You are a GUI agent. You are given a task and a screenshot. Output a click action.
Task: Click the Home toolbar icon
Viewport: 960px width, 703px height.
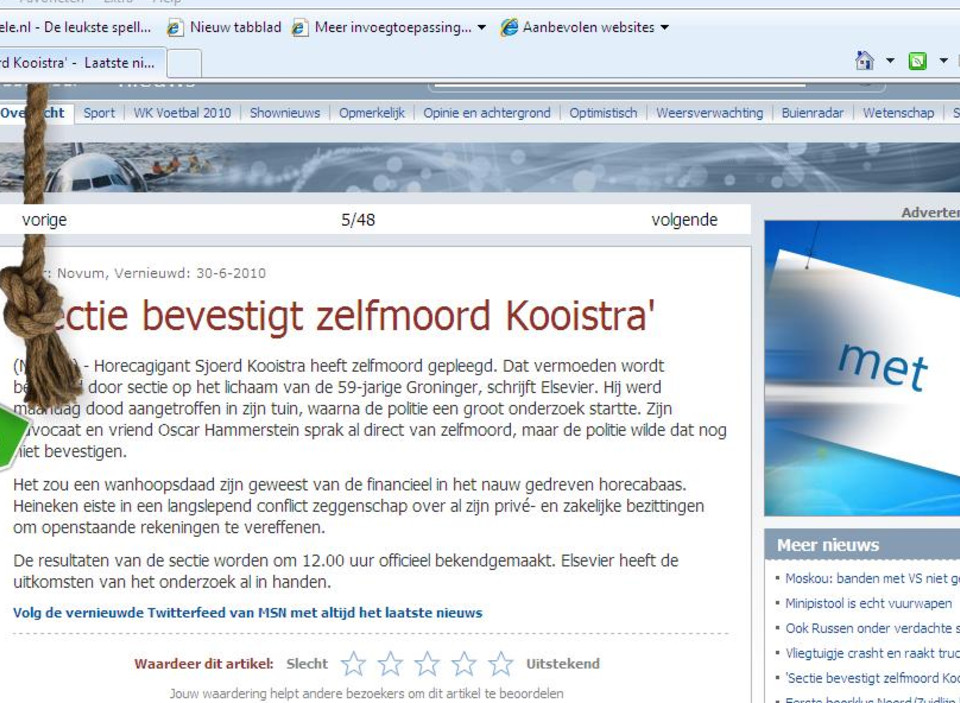[864, 61]
